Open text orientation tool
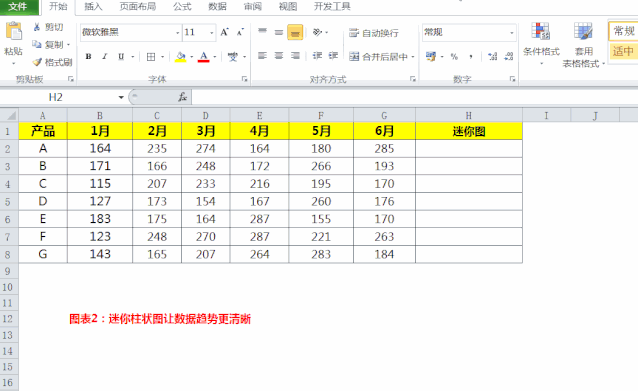Viewport: 638px width, 391px height. pos(318,32)
